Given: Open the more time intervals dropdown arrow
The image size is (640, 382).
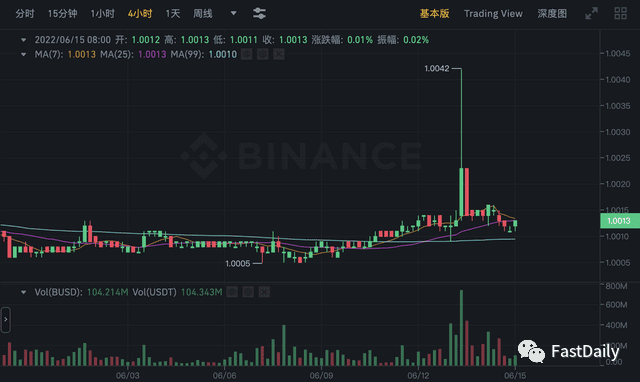Looking at the screenshot, I should (x=233, y=13).
